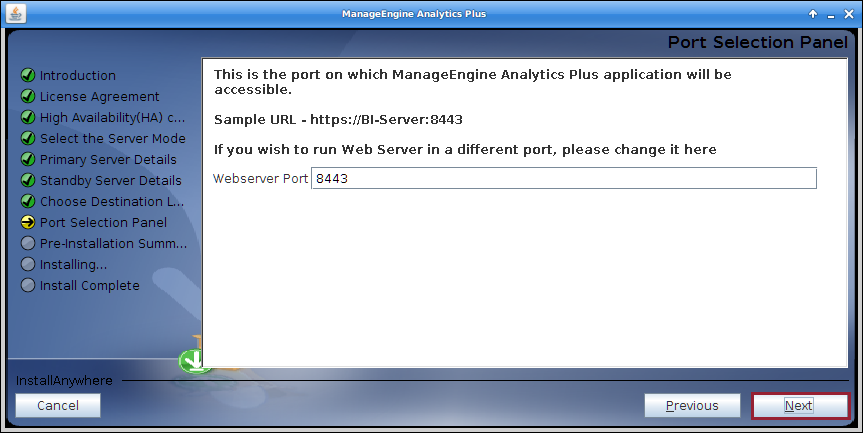Click the Port Selection Panel heading
863x433 pixels.
(758, 42)
